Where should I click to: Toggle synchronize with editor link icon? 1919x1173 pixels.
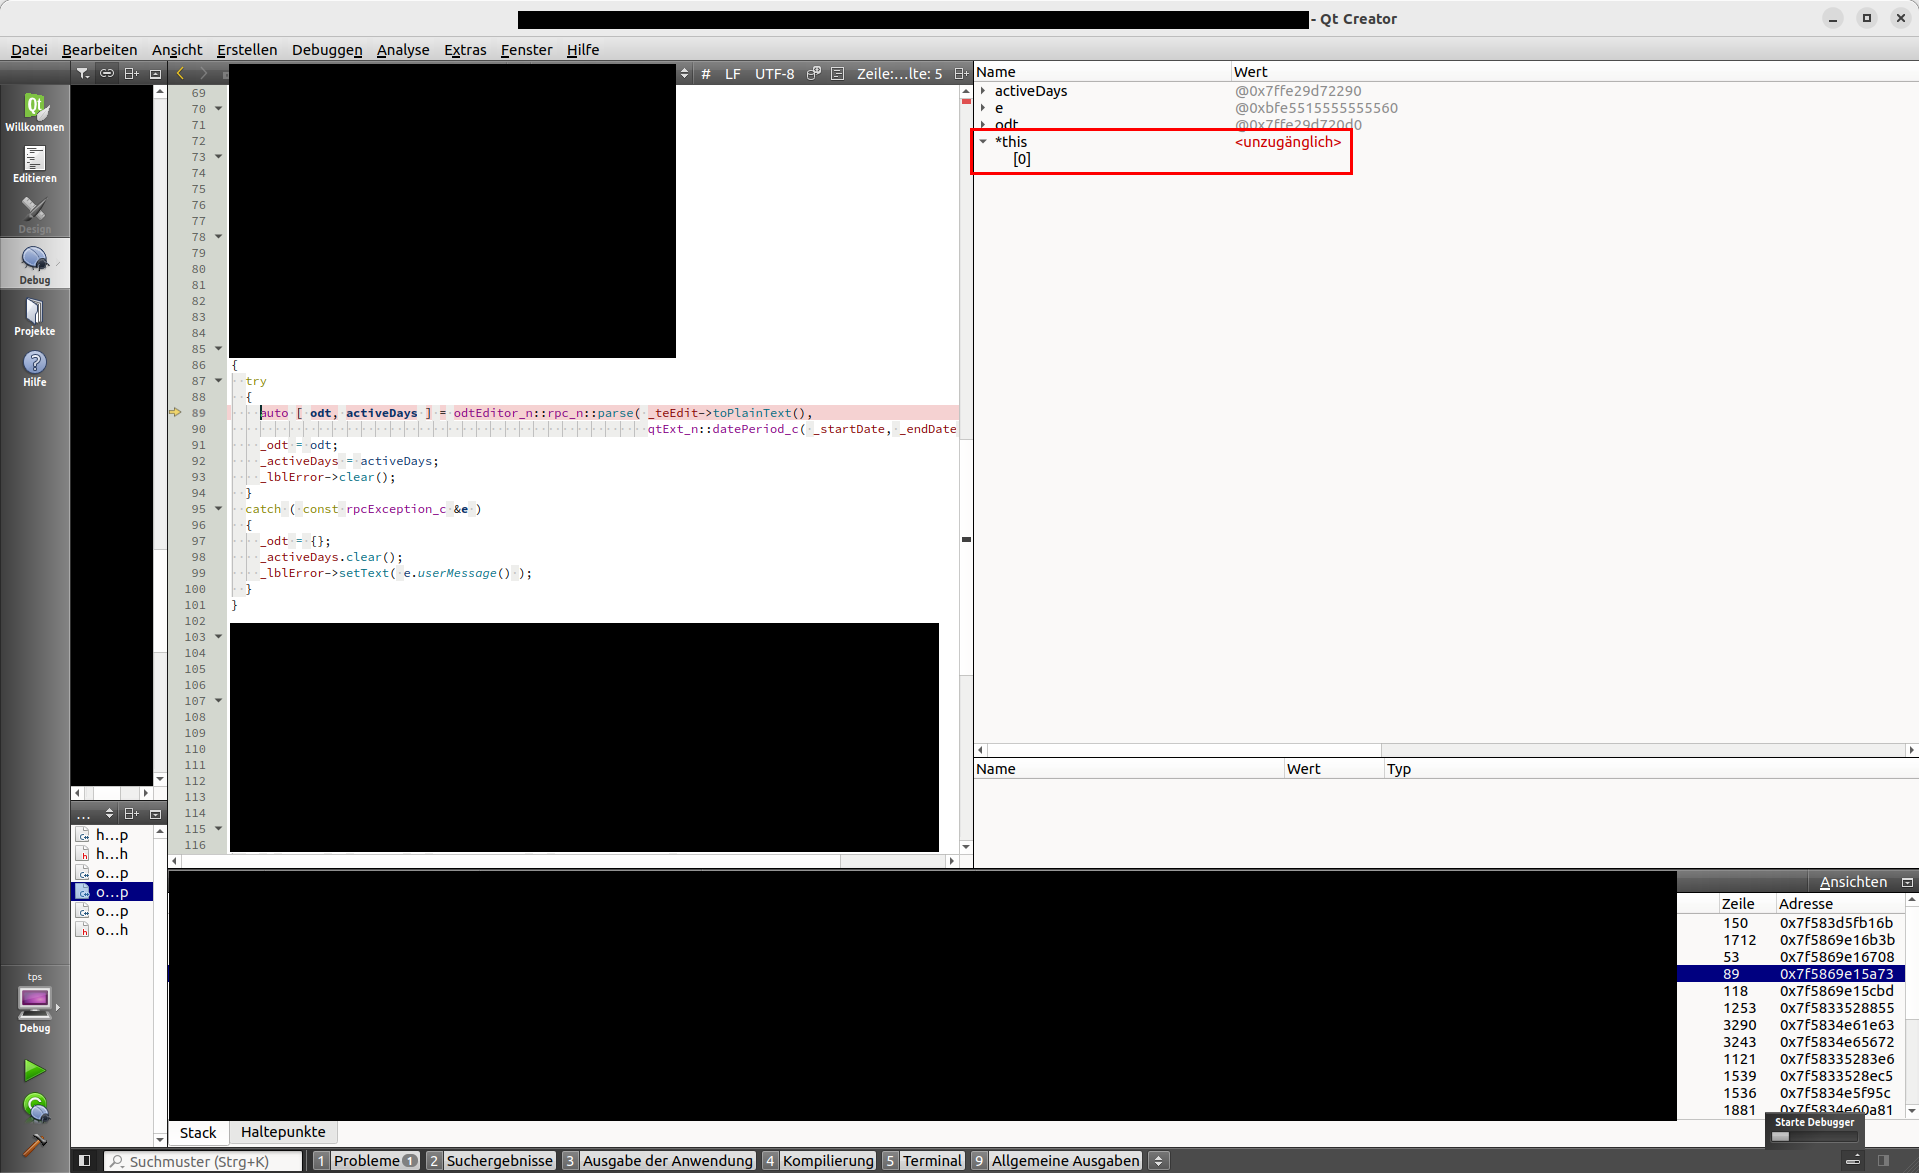click(x=107, y=73)
